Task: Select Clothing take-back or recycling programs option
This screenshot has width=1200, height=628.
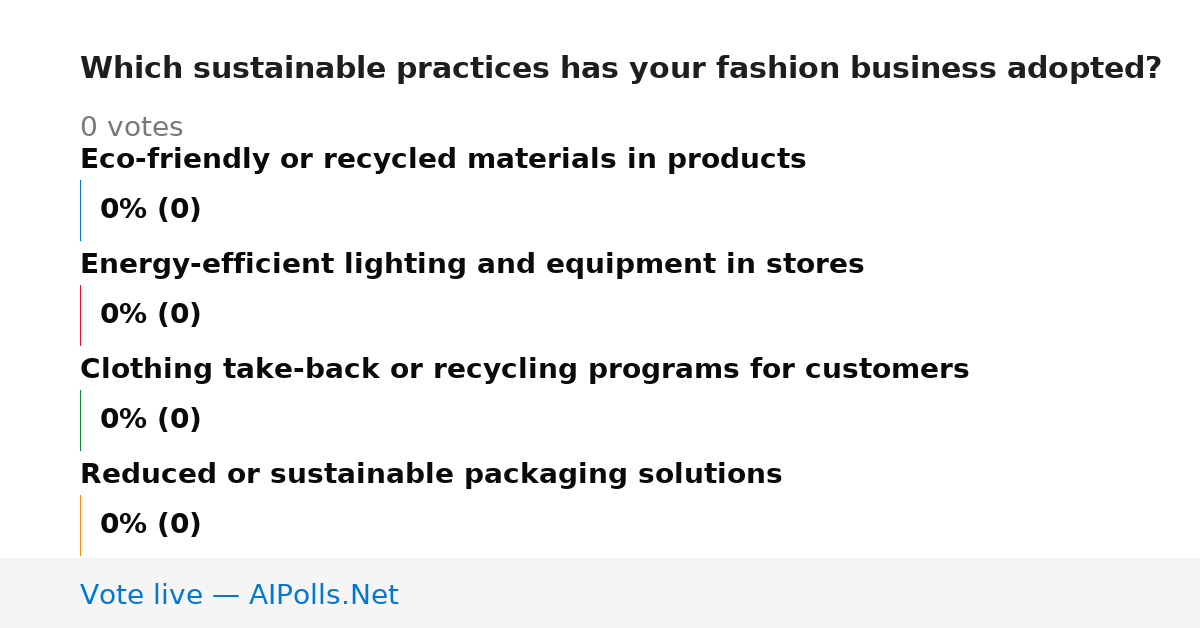Action: (525, 370)
